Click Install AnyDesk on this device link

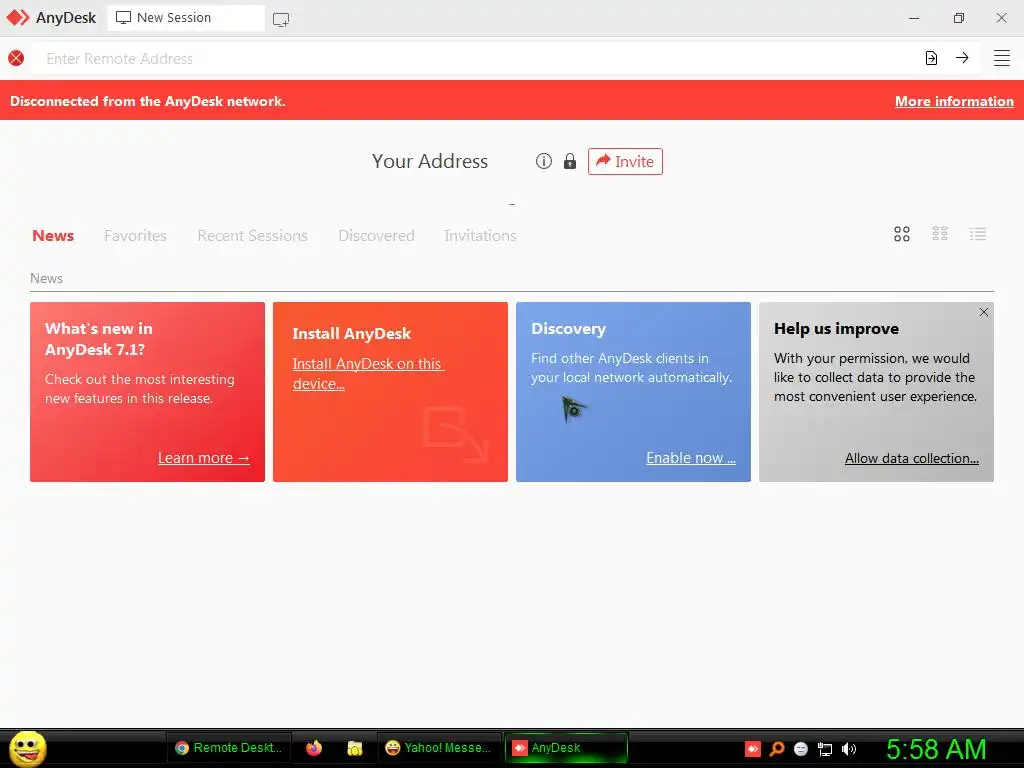tap(368, 374)
